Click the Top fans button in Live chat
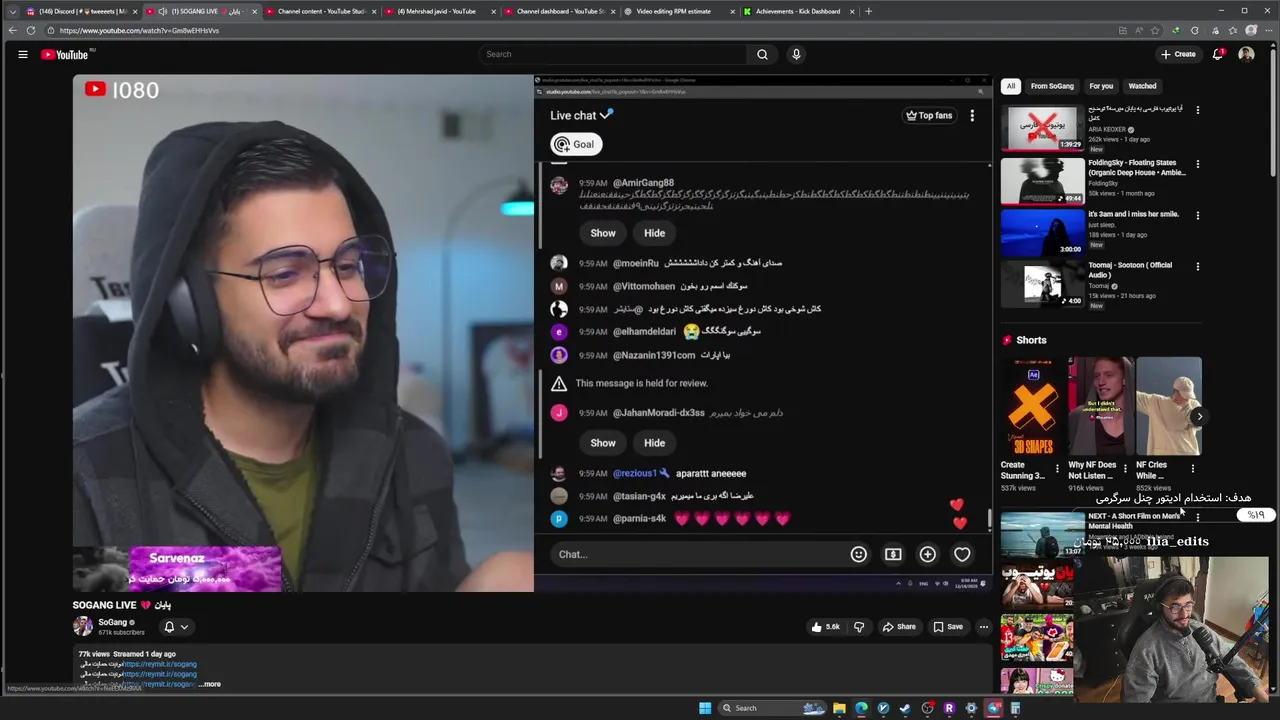This screenshot has height=720, width=1280. 929,116
